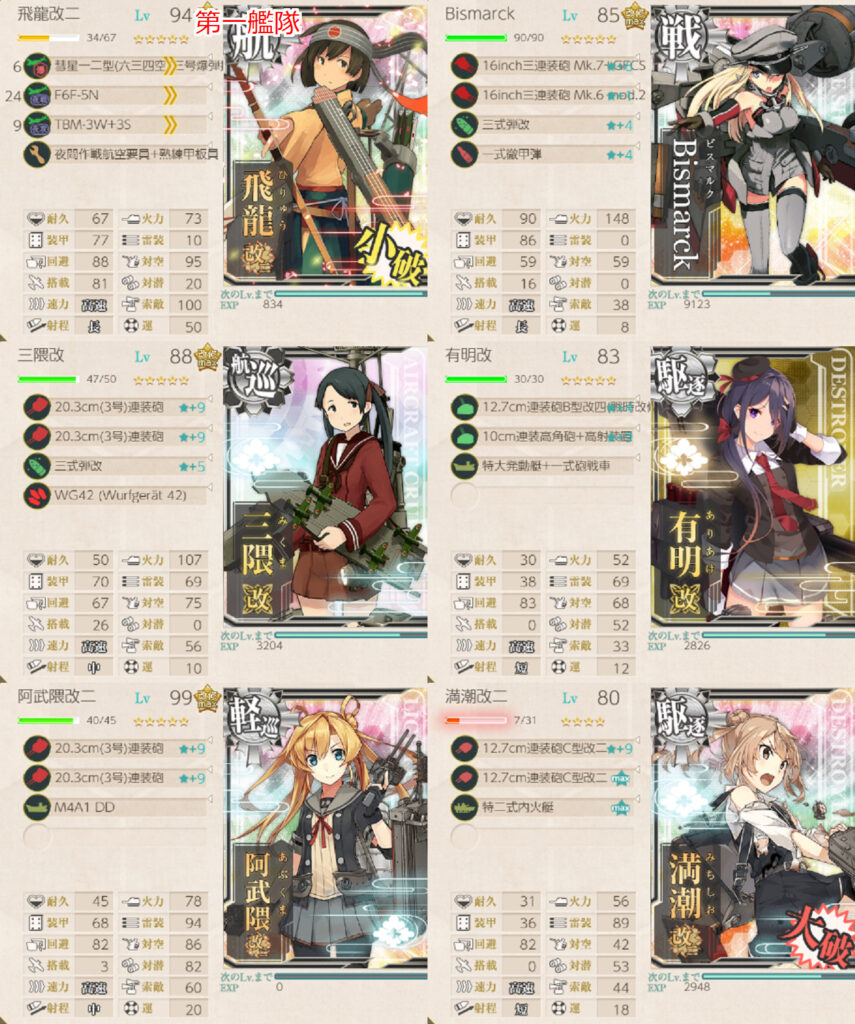Click the 第一艦隊 fleet label
This screenshot has width=855, height=1024.
click(248, 22)
